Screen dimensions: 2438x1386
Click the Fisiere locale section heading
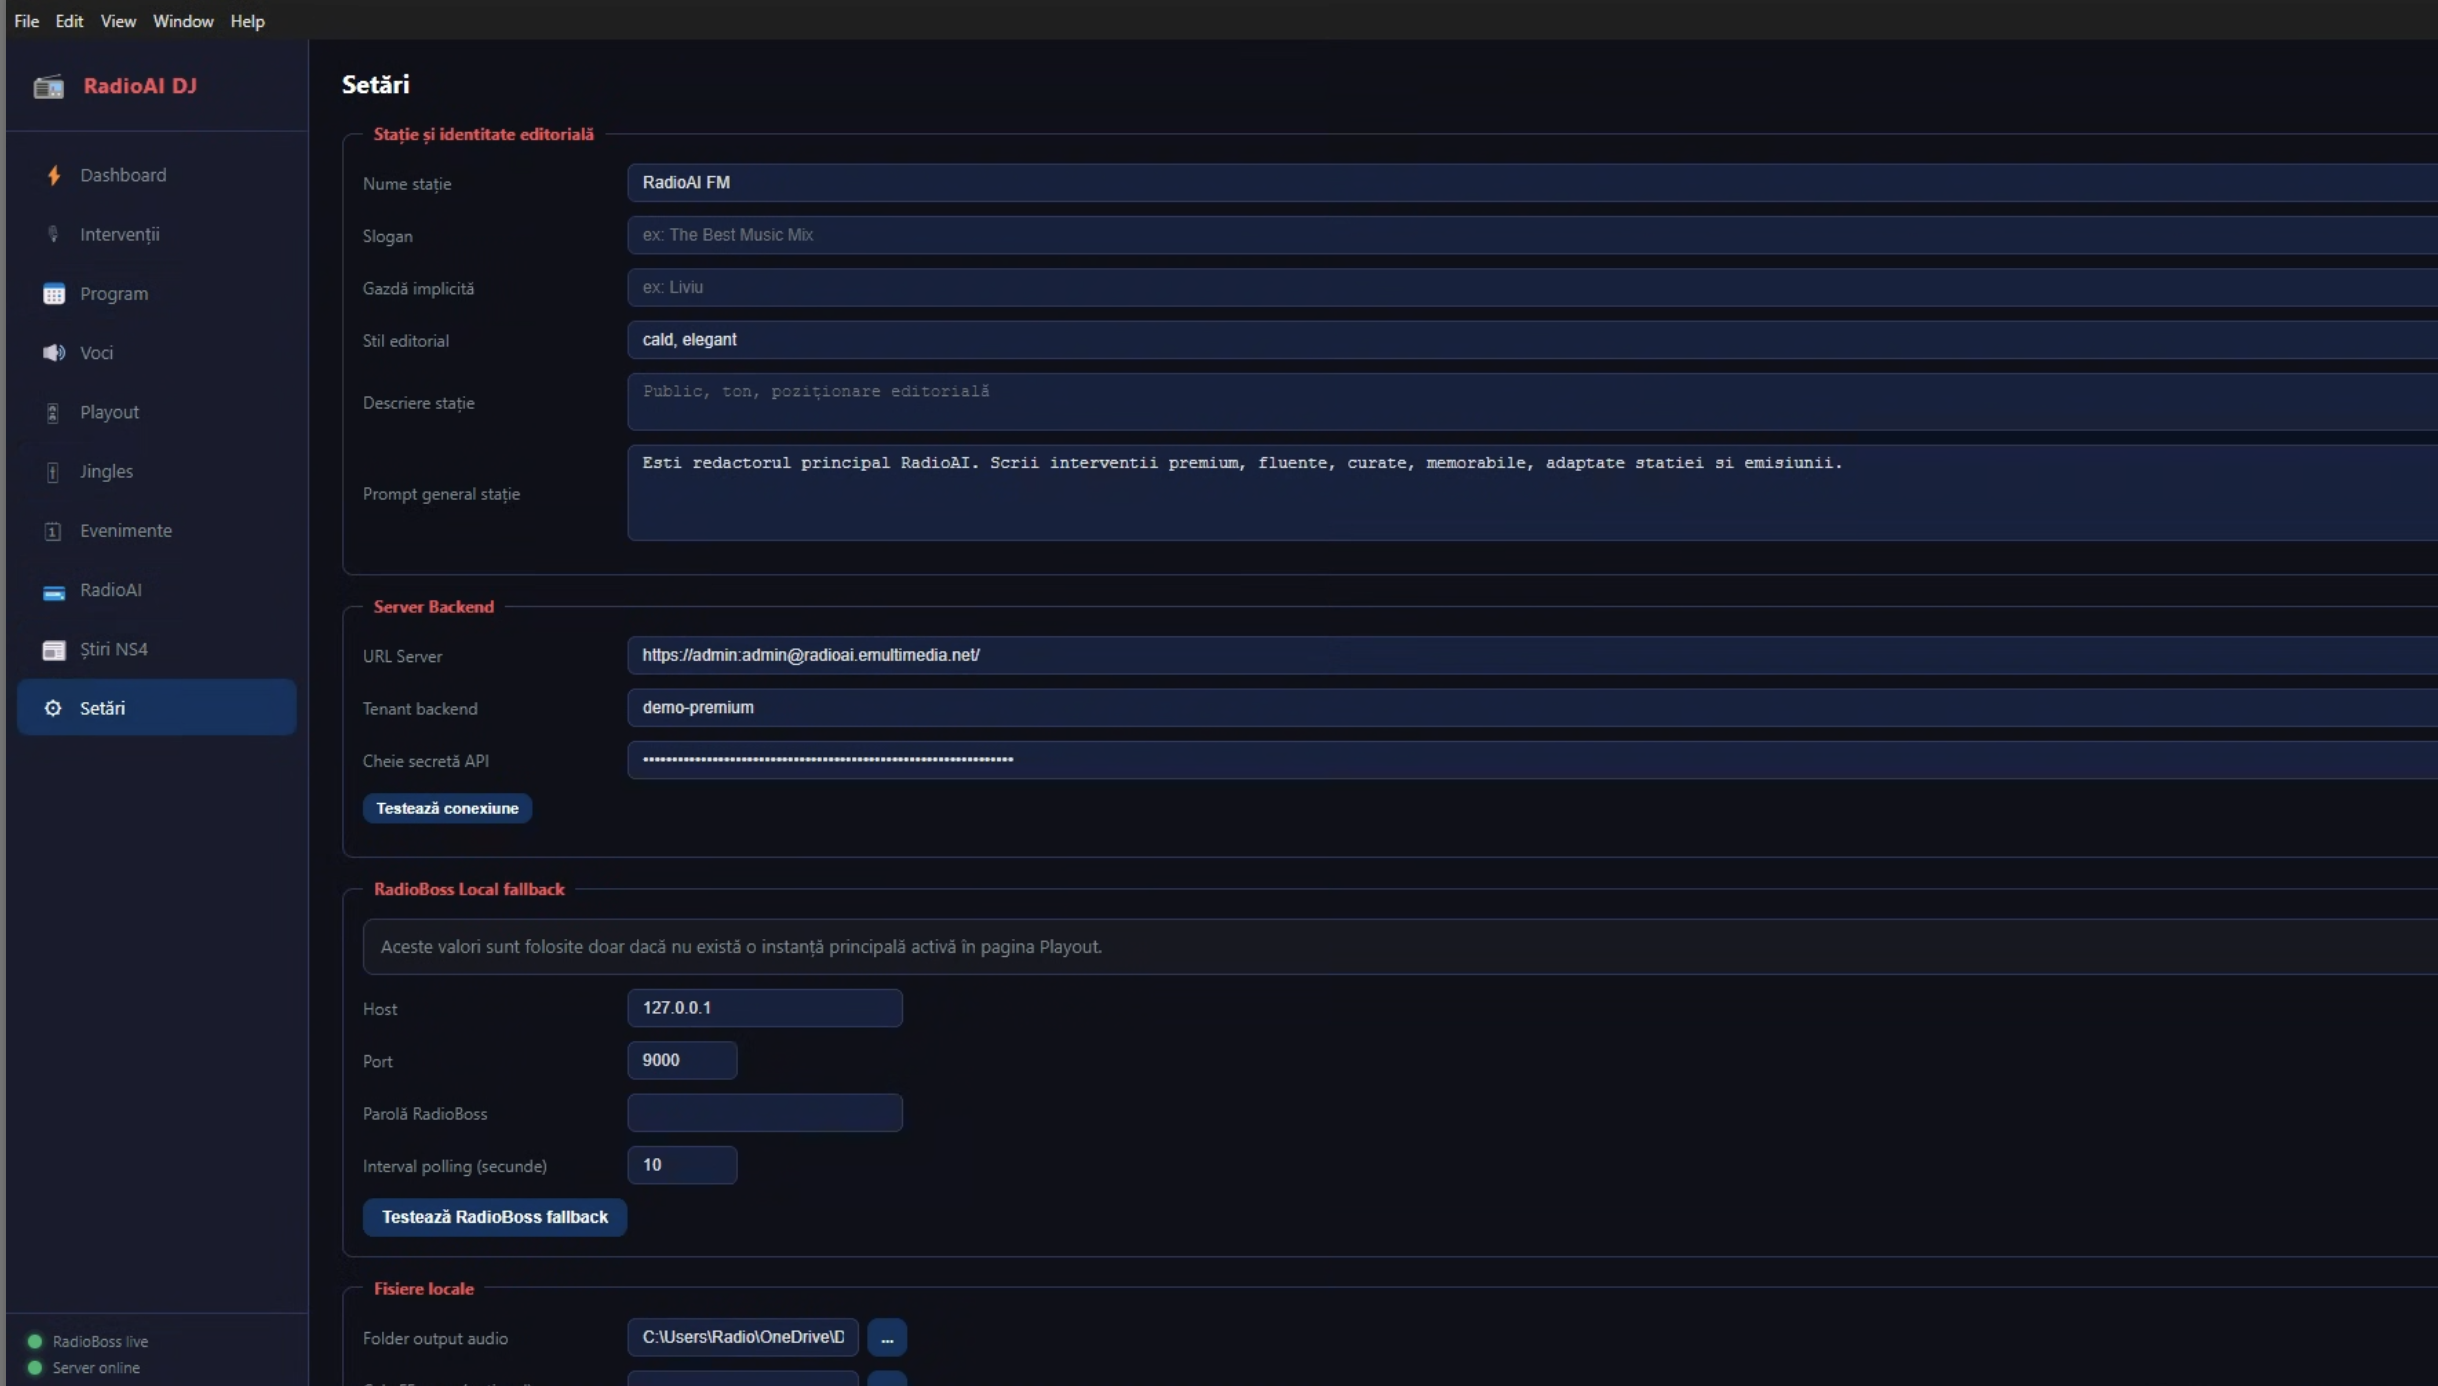424,1289
